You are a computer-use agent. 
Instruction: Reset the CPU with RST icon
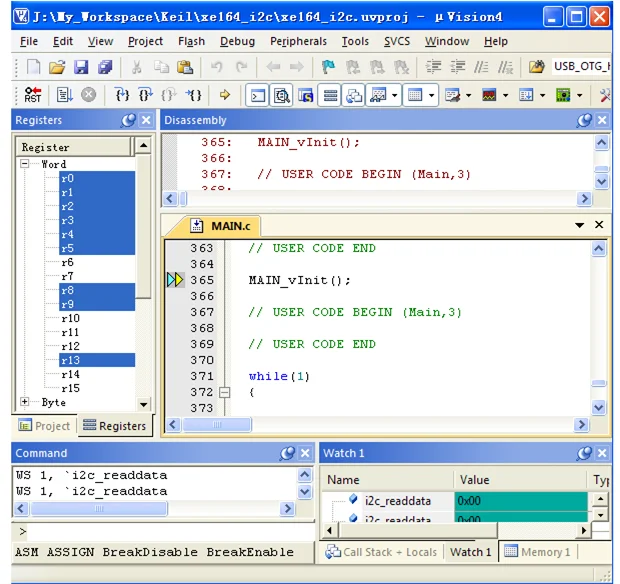point(32,95)
